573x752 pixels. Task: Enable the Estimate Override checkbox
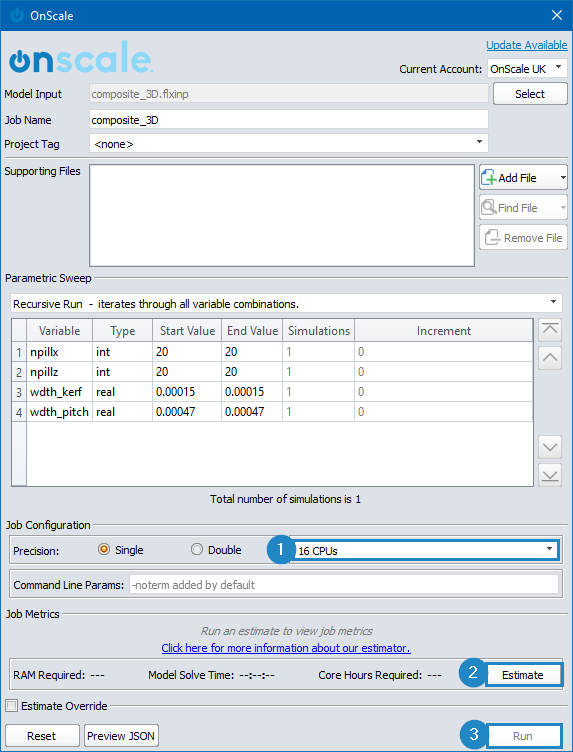[12, 706]
